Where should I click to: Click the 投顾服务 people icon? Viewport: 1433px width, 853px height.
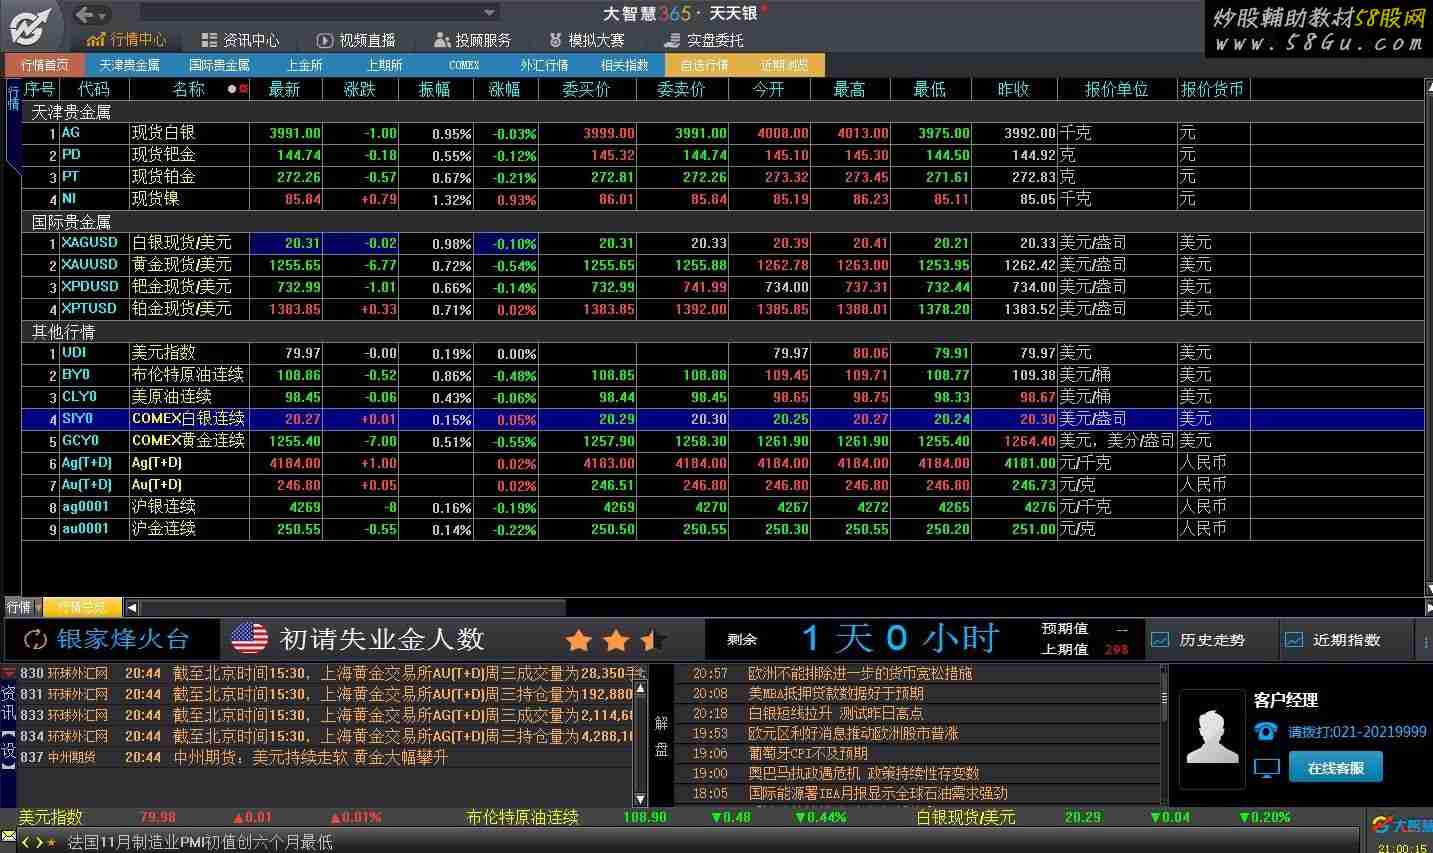pos(442,40)
